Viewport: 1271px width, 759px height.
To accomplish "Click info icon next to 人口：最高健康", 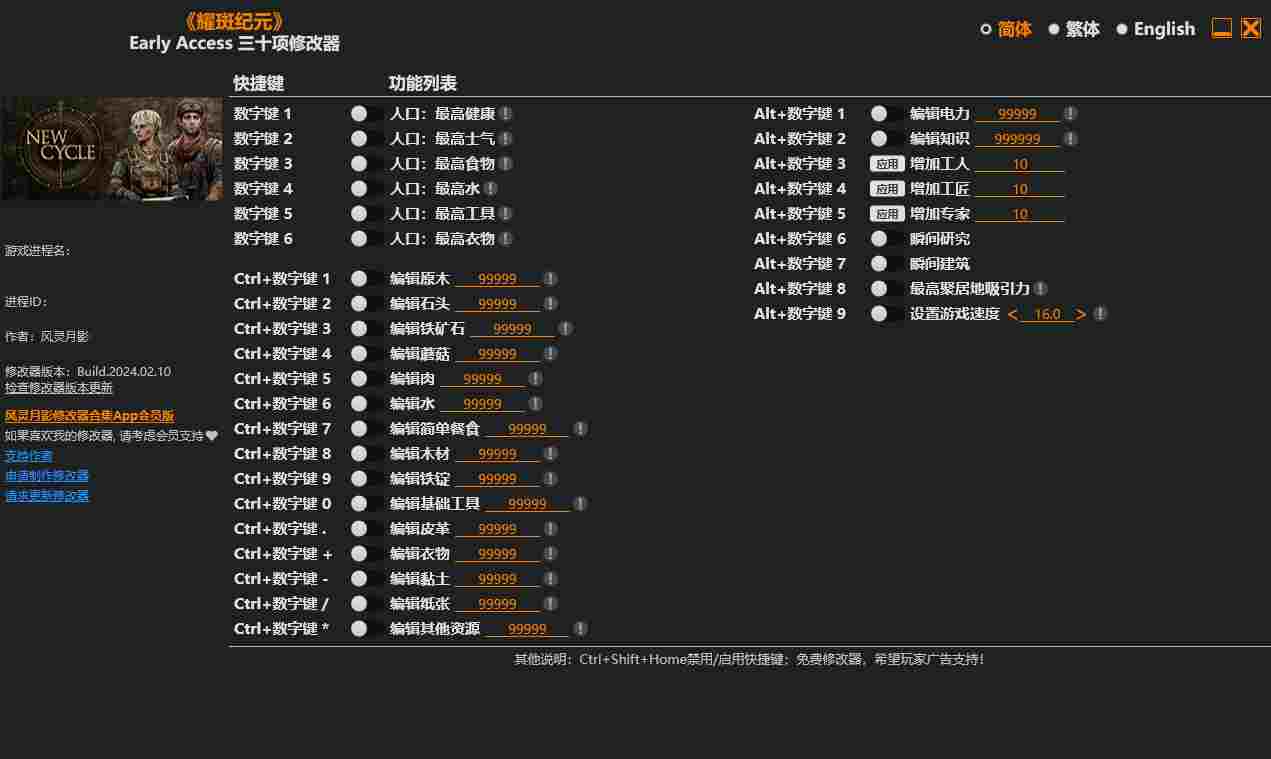I will [x=506, y=114].
